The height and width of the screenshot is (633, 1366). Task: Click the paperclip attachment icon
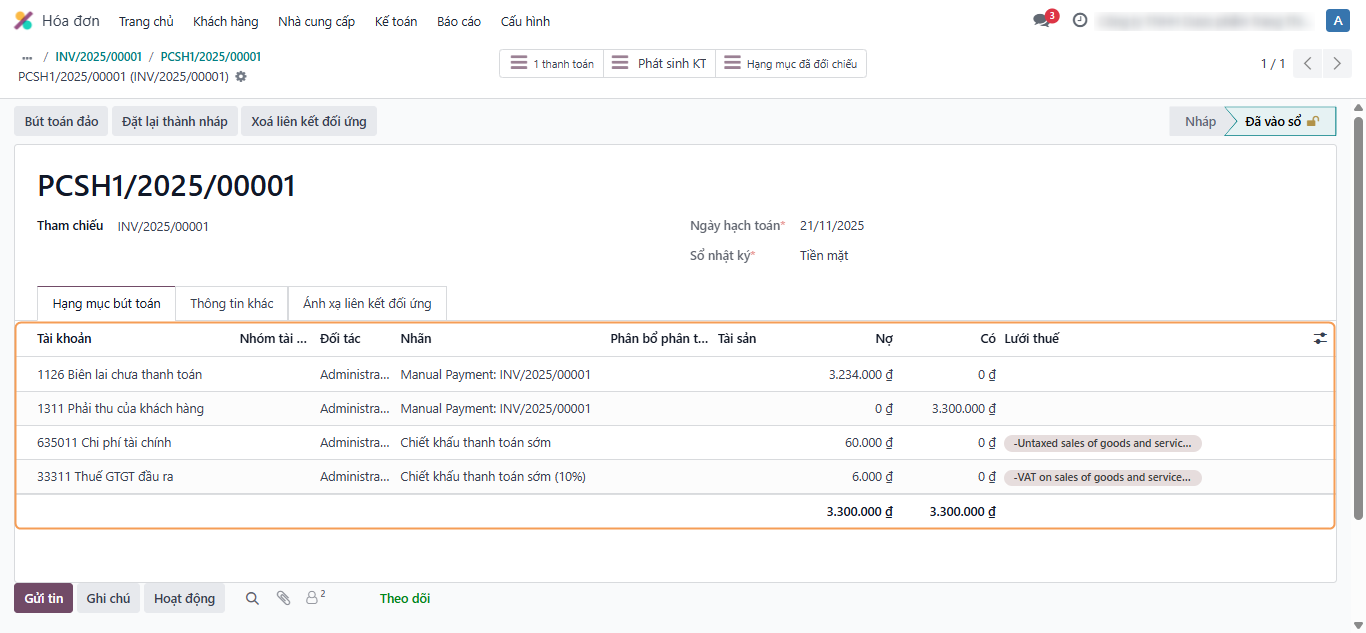point(284,598)
